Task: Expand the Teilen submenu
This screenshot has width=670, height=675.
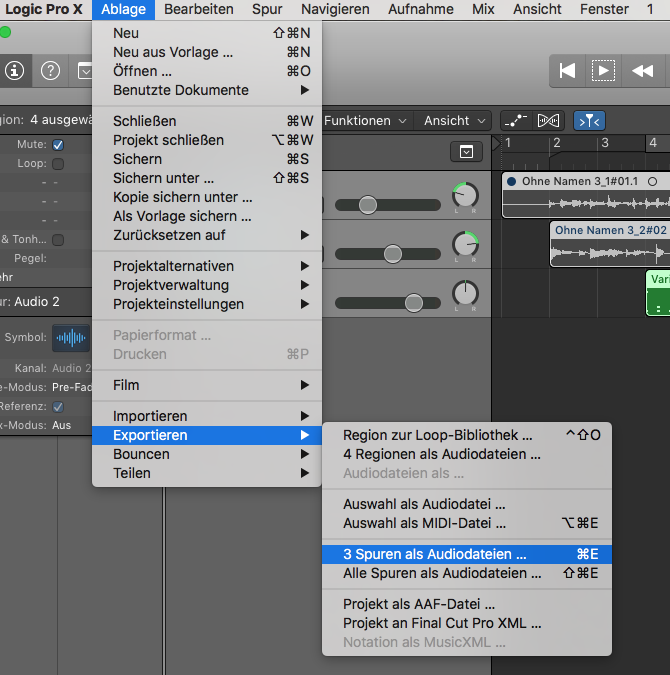Action: click(x=207, y=473)
